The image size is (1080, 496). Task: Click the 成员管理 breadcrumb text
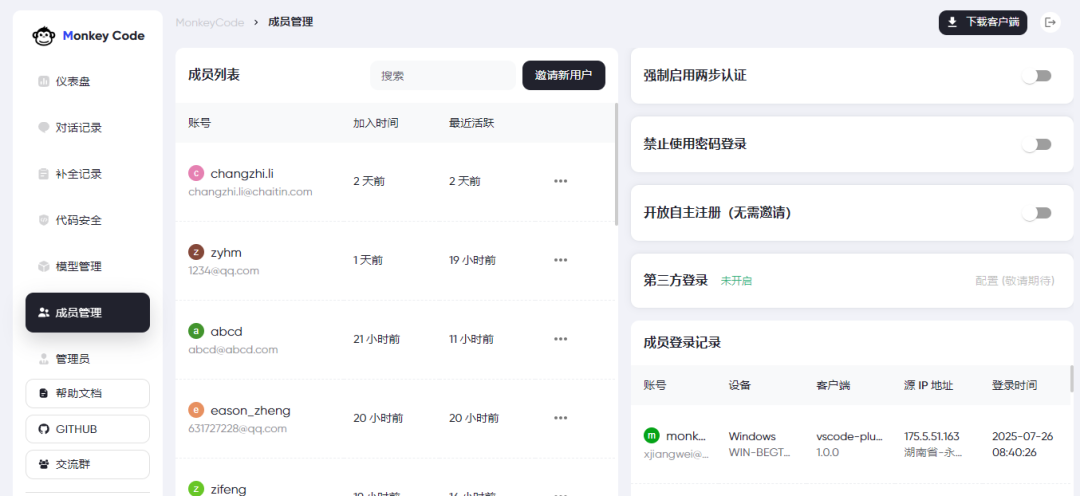pos(291,22)
